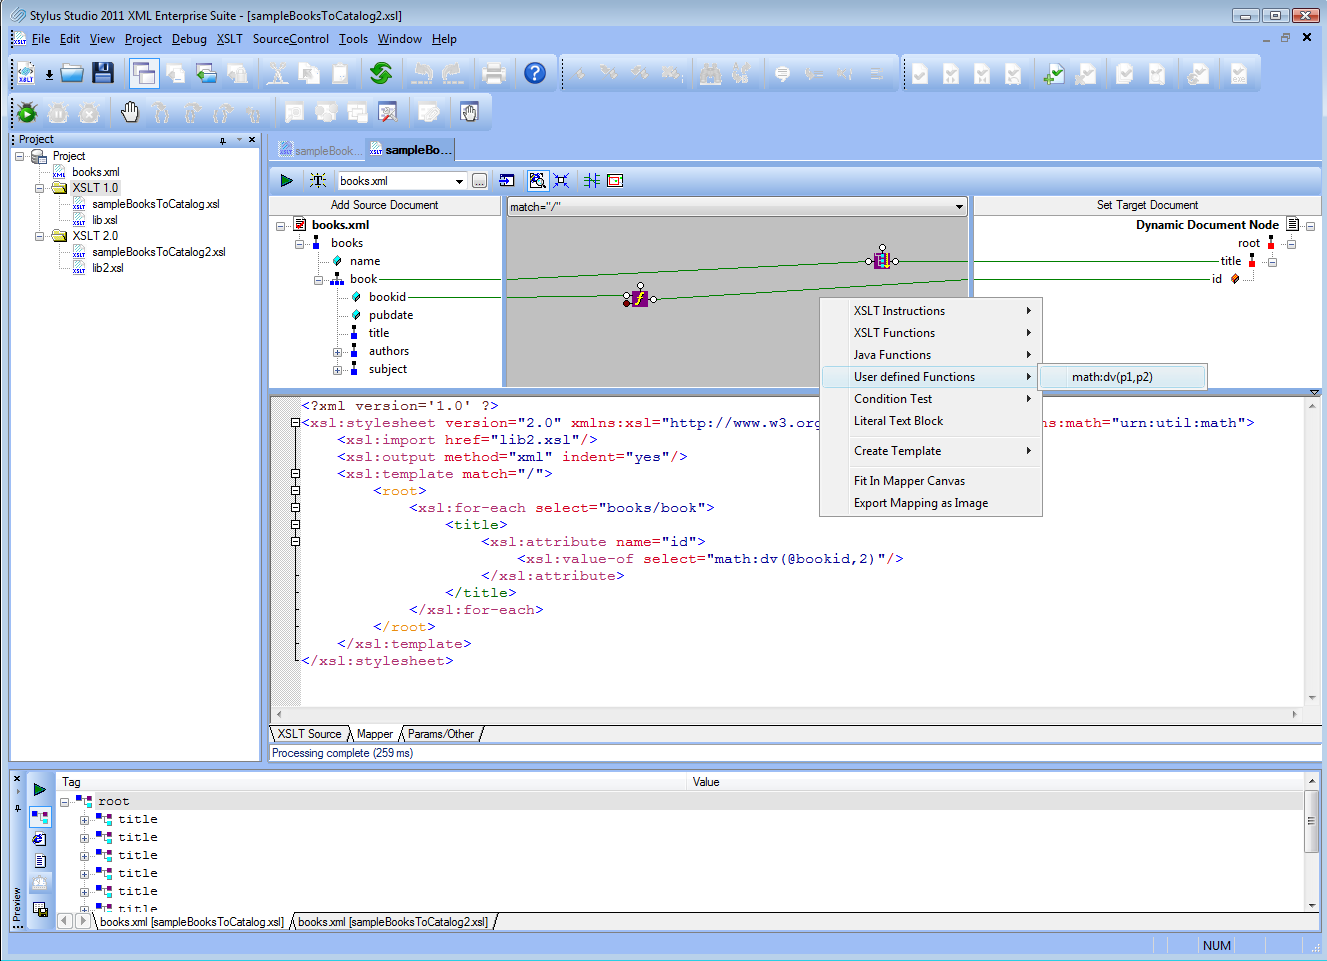Screen dimensions: 1327x961
Task: Click the green refresh arrows icon
Action: tap(381, 73)
